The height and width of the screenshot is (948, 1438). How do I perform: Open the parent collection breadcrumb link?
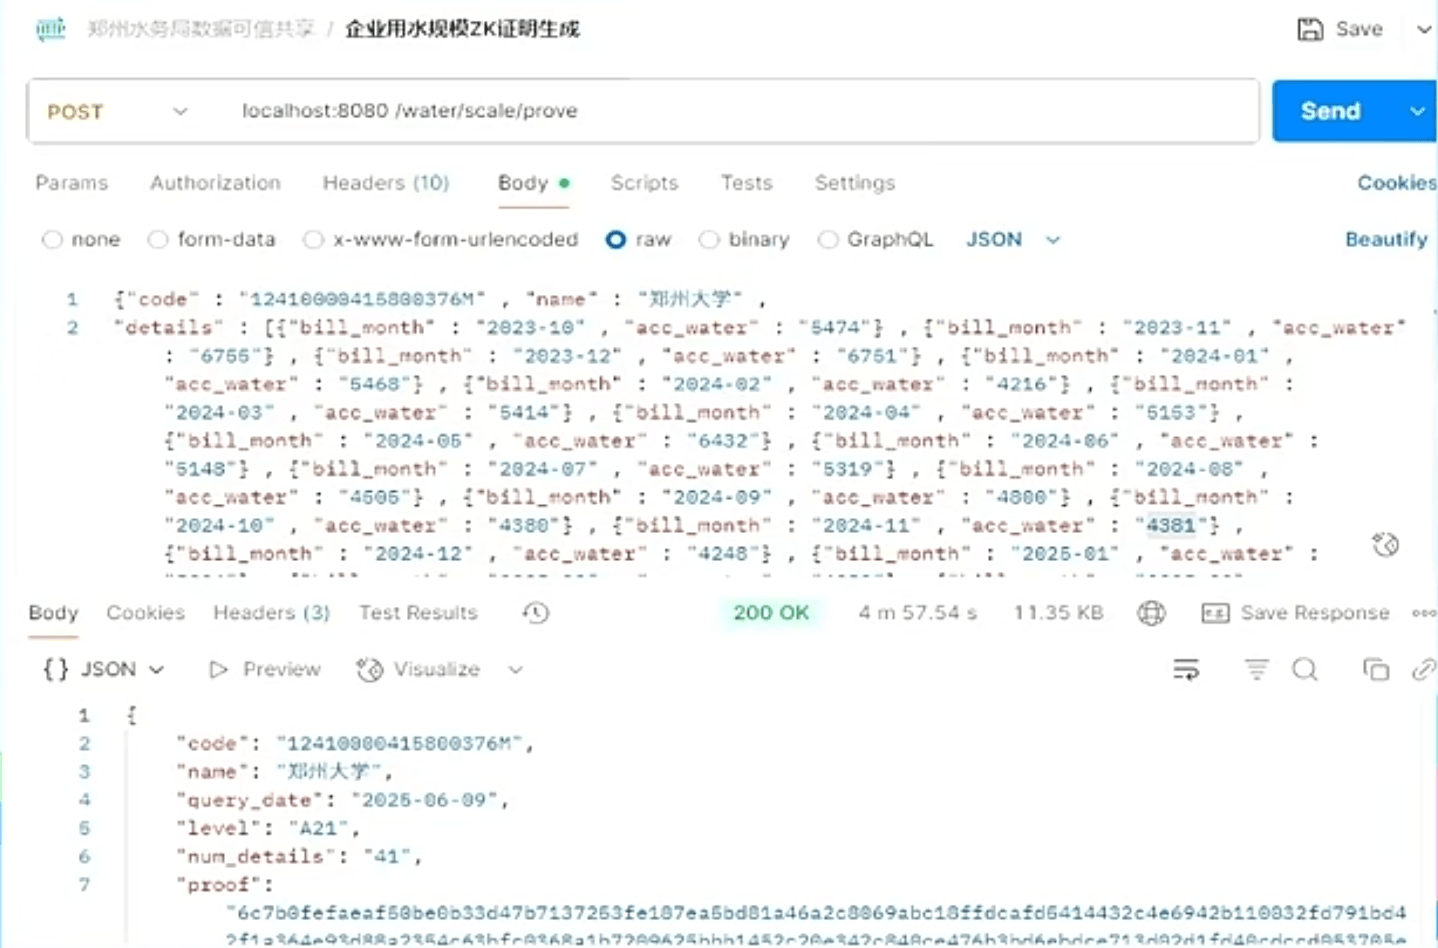[200, 29]
